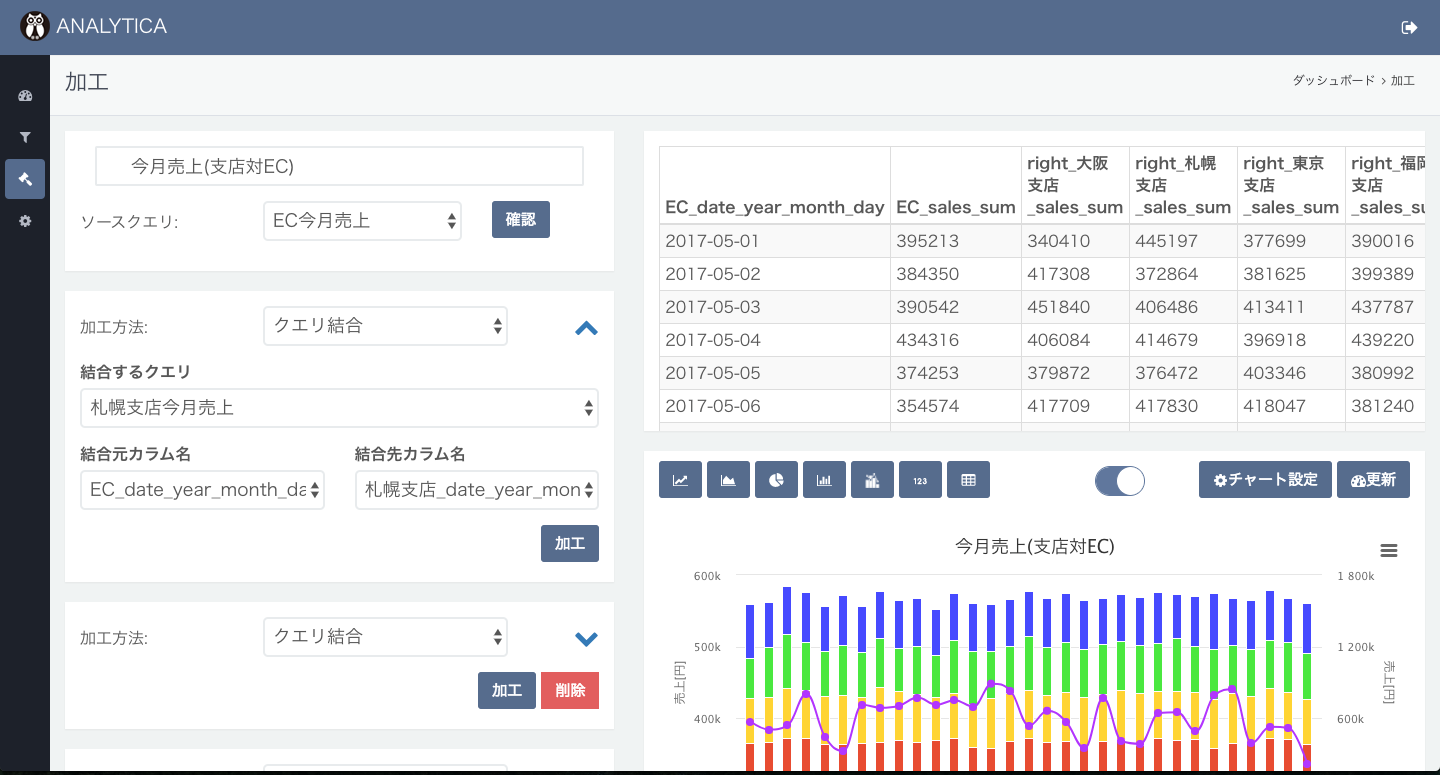Switch to table view icon
Screen dimensions: 1440x775
point(968,480)
